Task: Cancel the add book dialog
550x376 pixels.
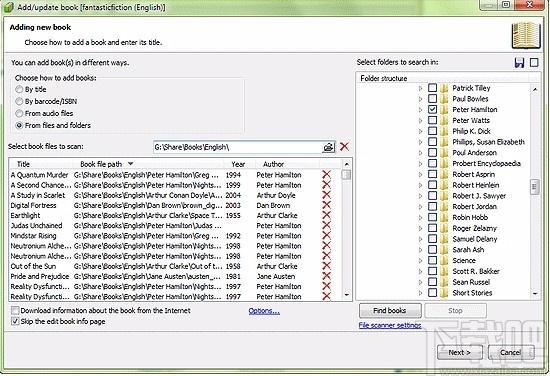Action: tap(511, 352)
